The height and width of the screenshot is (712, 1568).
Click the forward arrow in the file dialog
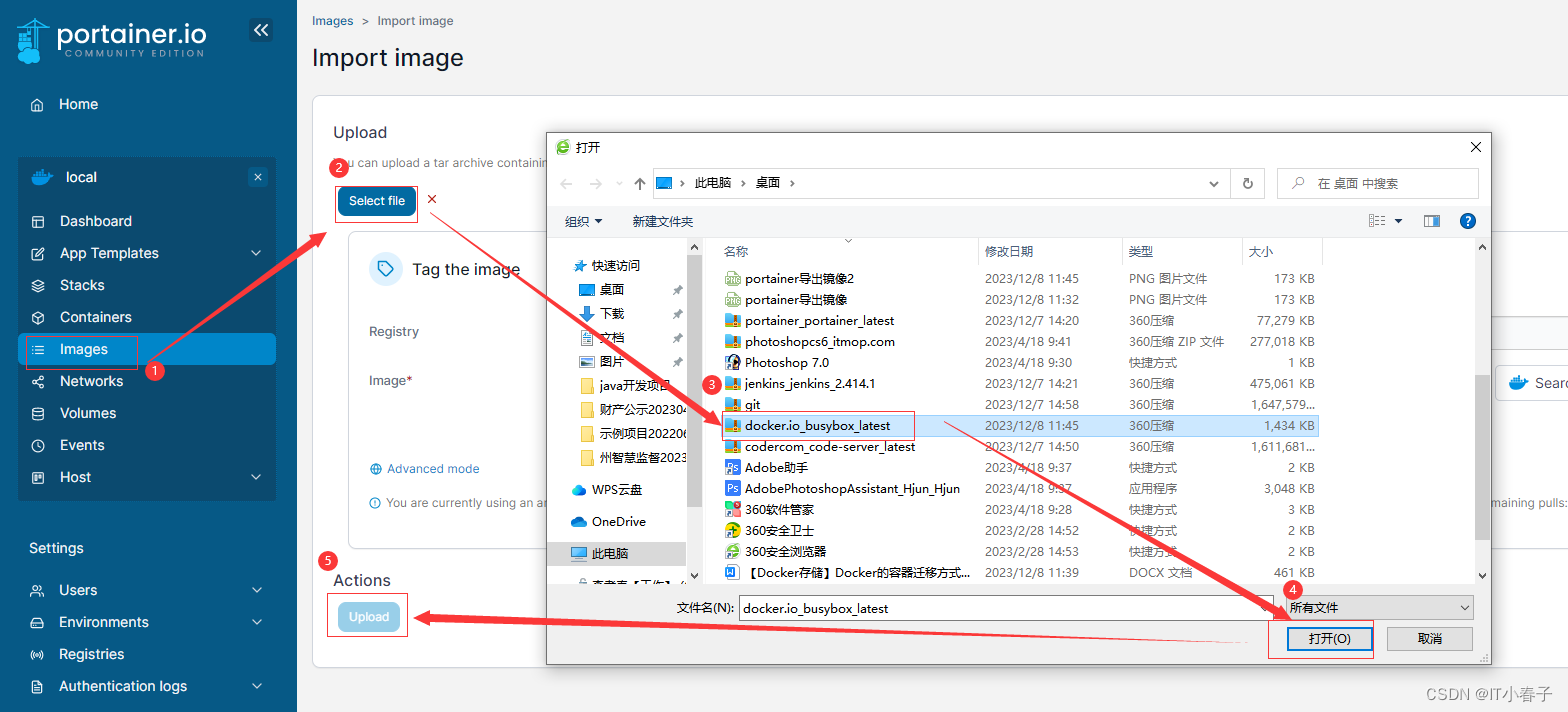click(x=595, y=184)
